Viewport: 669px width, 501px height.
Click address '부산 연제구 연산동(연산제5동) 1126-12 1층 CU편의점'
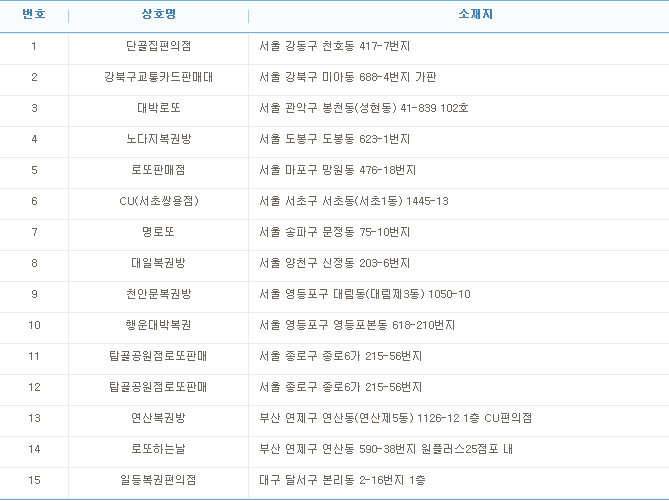point(396,418)
